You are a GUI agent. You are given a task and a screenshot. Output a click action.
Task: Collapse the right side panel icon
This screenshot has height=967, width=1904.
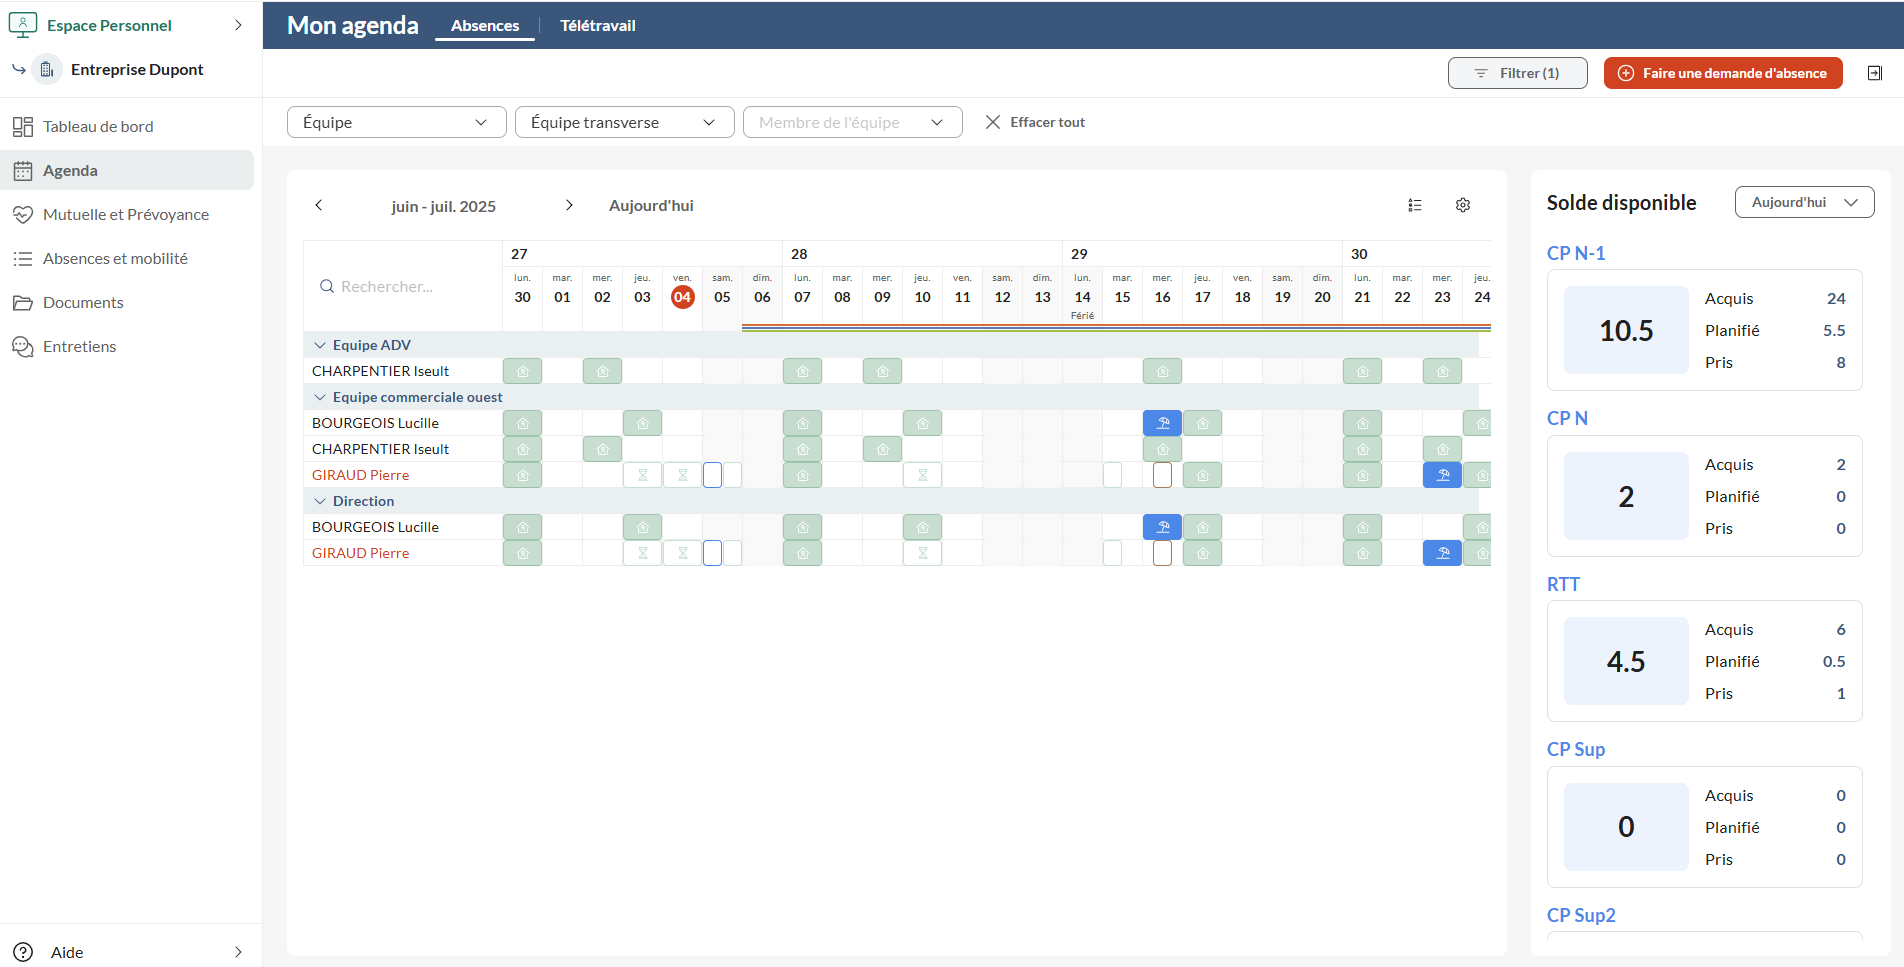point(1875,73)
